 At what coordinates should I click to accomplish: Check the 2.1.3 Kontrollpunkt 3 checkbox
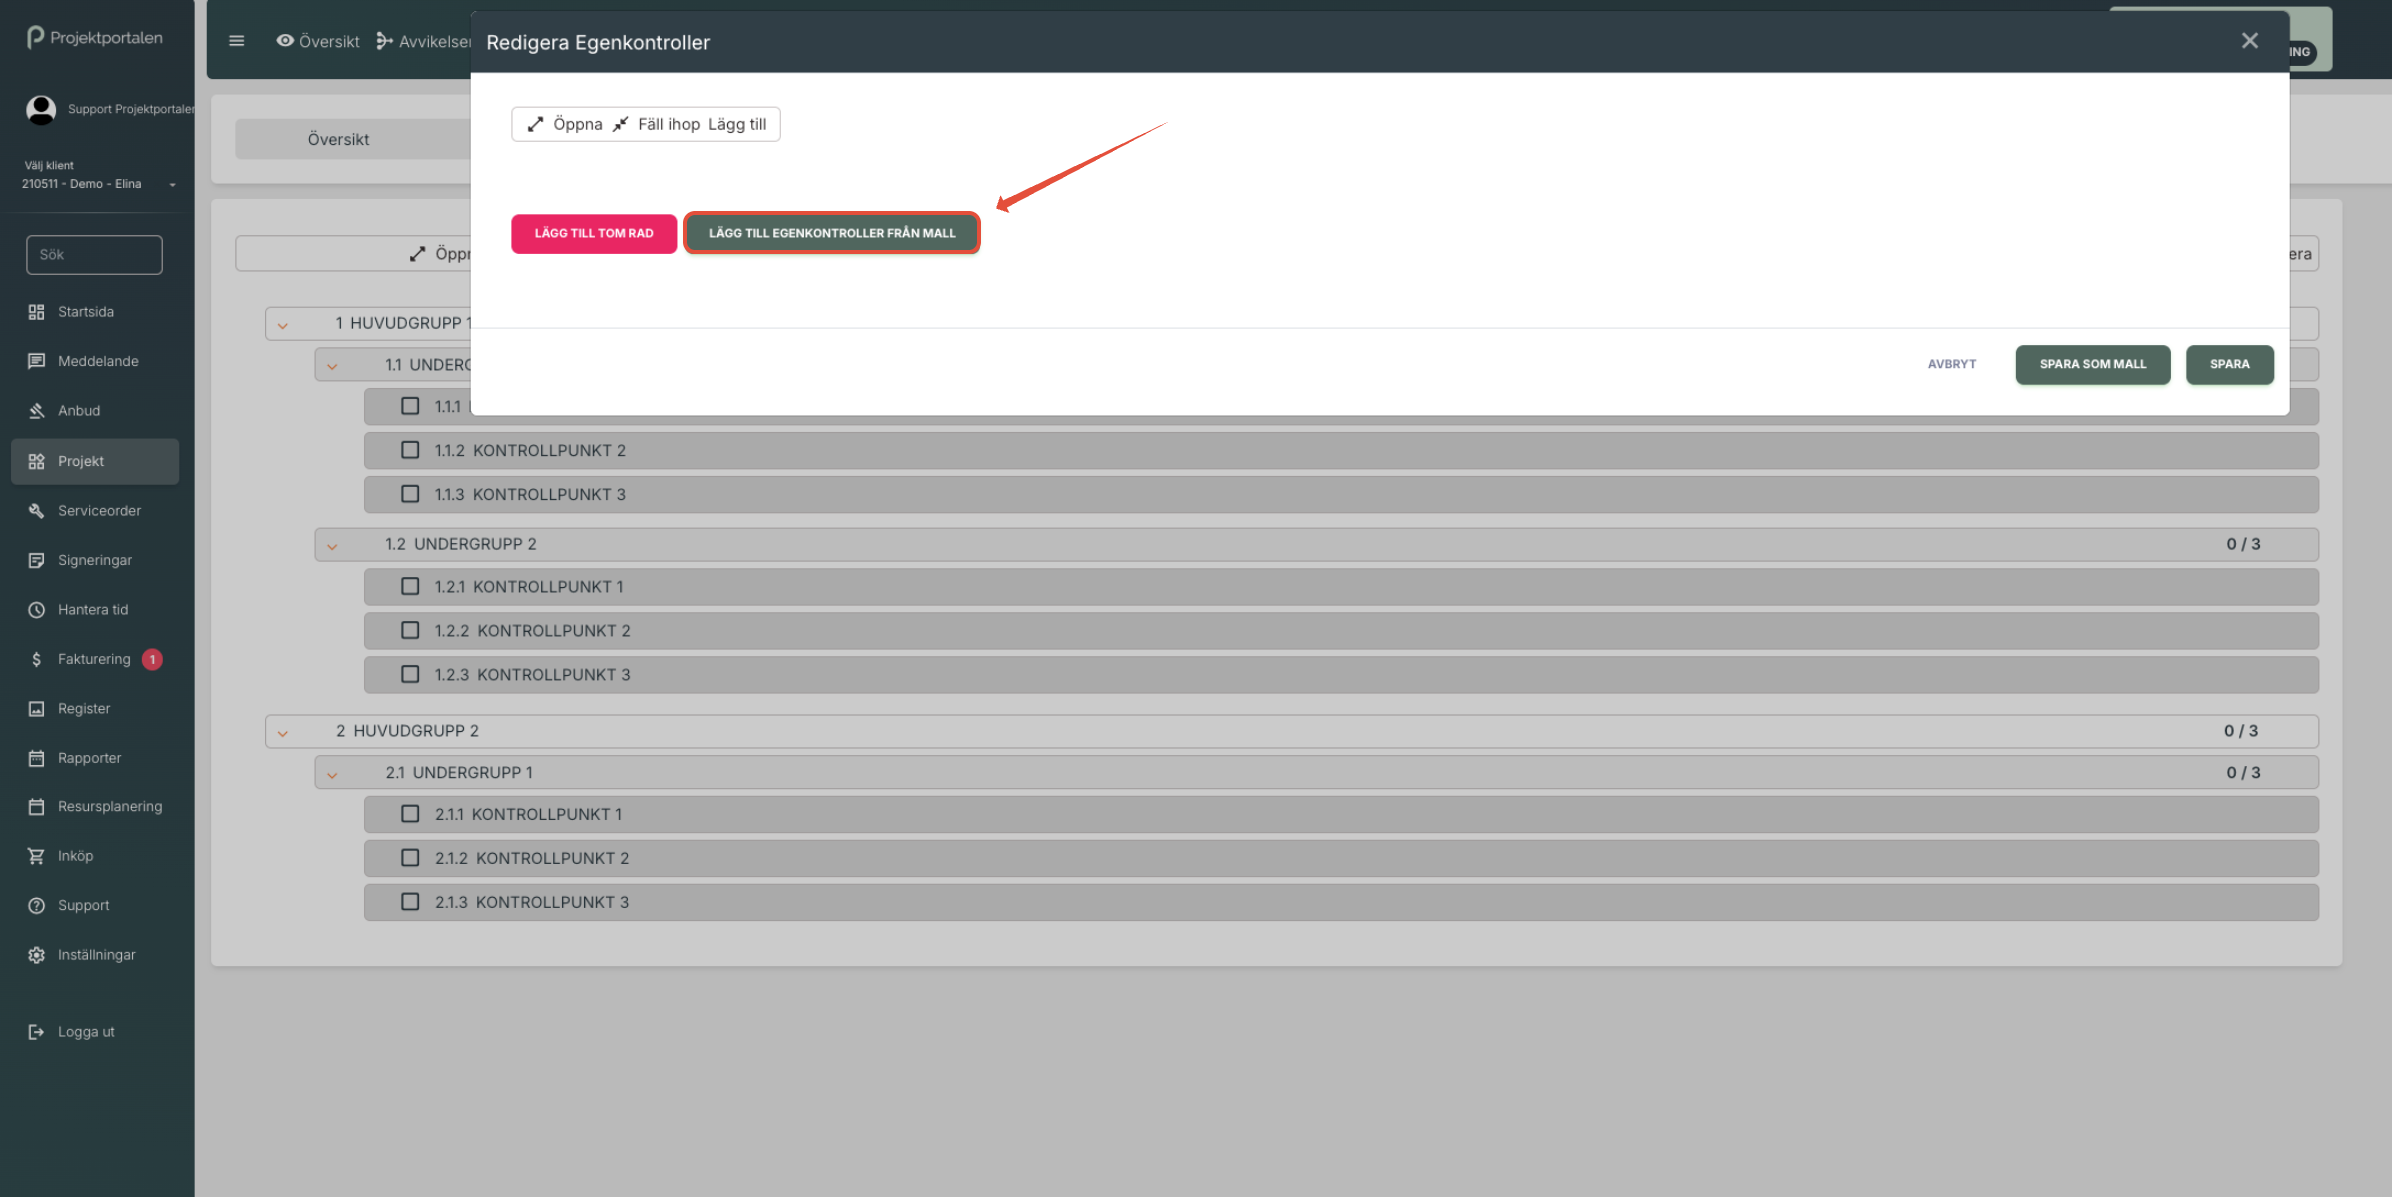pos(410,902)
